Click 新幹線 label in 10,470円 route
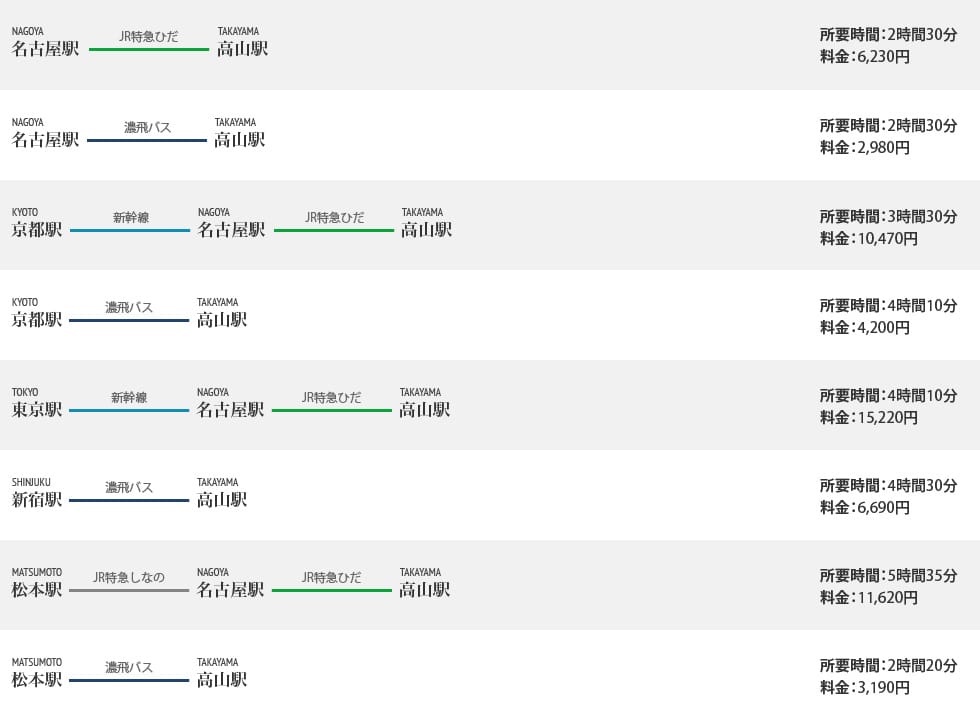This screenshot has height=720, width=980. coord(130,217)
